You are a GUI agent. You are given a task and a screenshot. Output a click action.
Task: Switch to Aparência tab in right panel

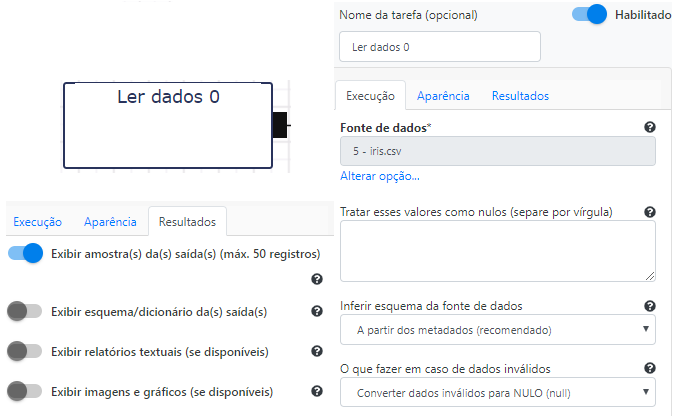point(443,96)
